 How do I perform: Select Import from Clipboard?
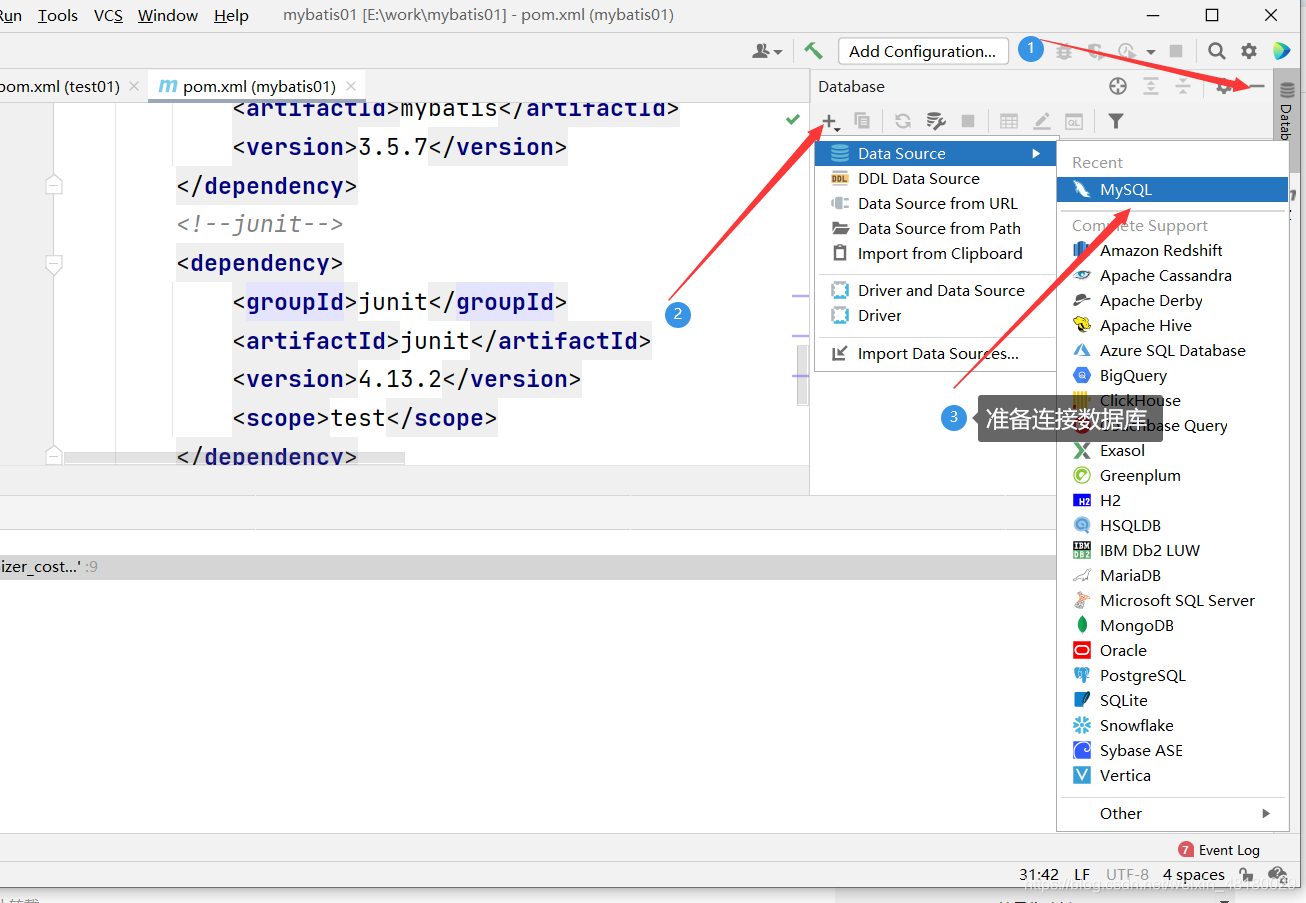936,253
